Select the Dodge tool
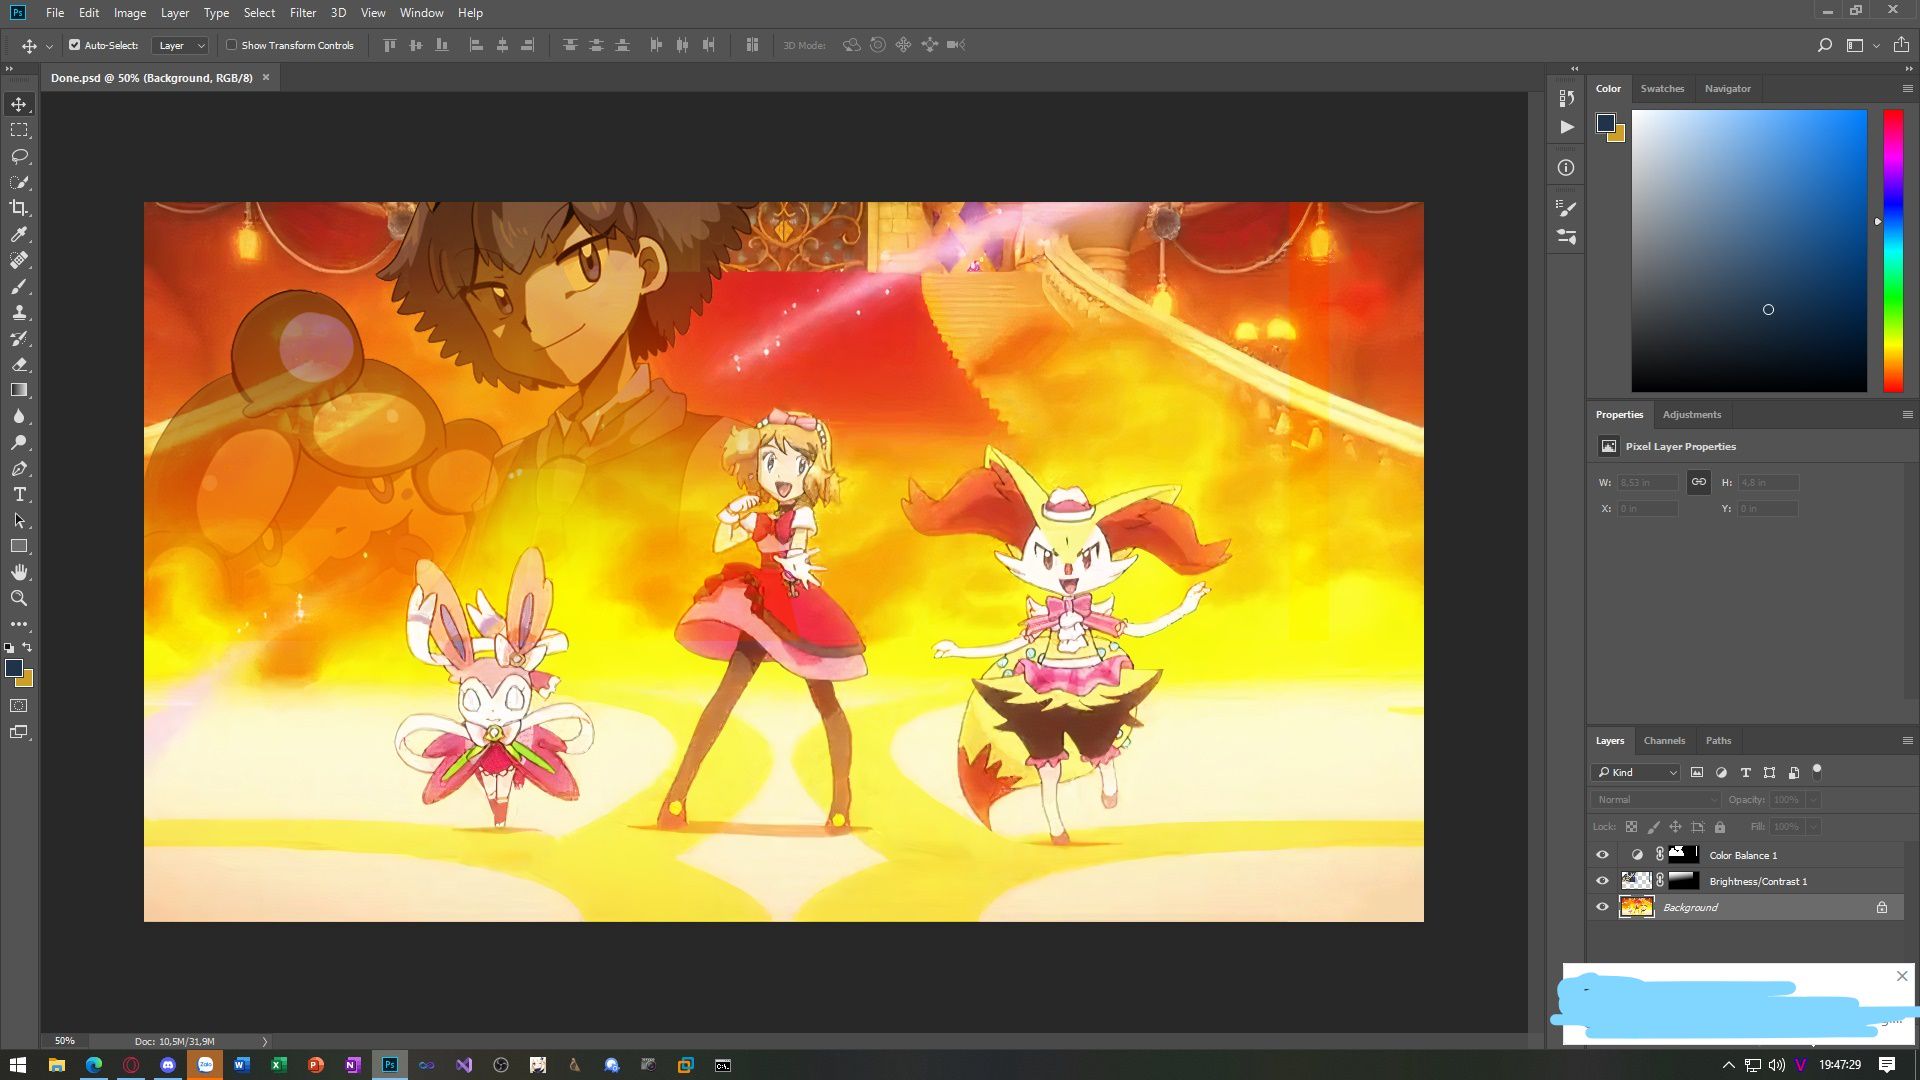Viewport: 1920px width, 1080px height. tap(19, 443)
